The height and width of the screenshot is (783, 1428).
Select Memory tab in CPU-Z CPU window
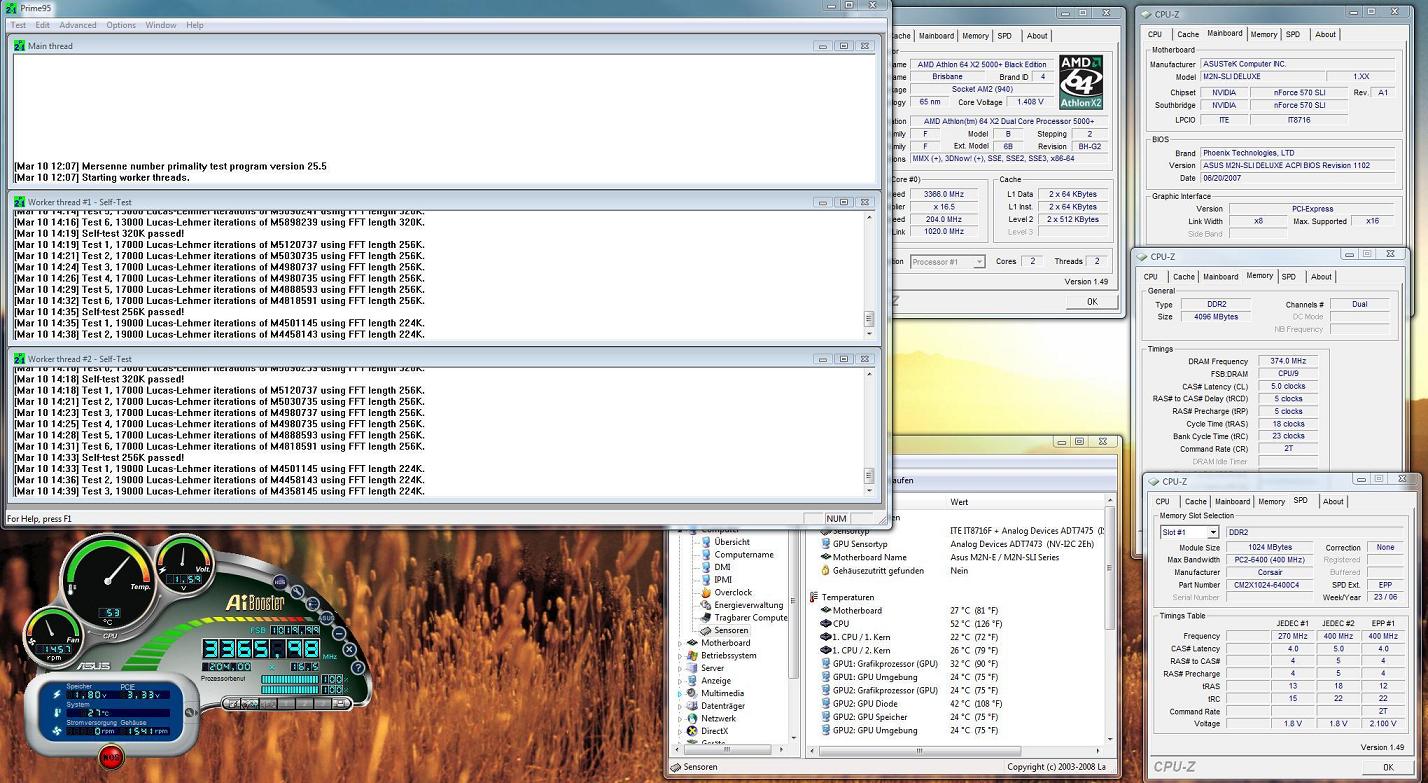(x=975, y=36)
